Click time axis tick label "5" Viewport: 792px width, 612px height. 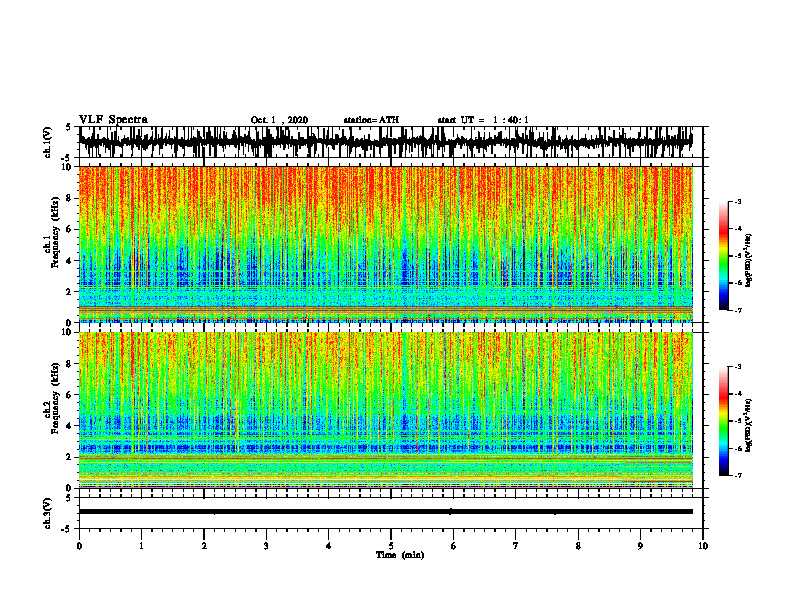pos(391,546)
